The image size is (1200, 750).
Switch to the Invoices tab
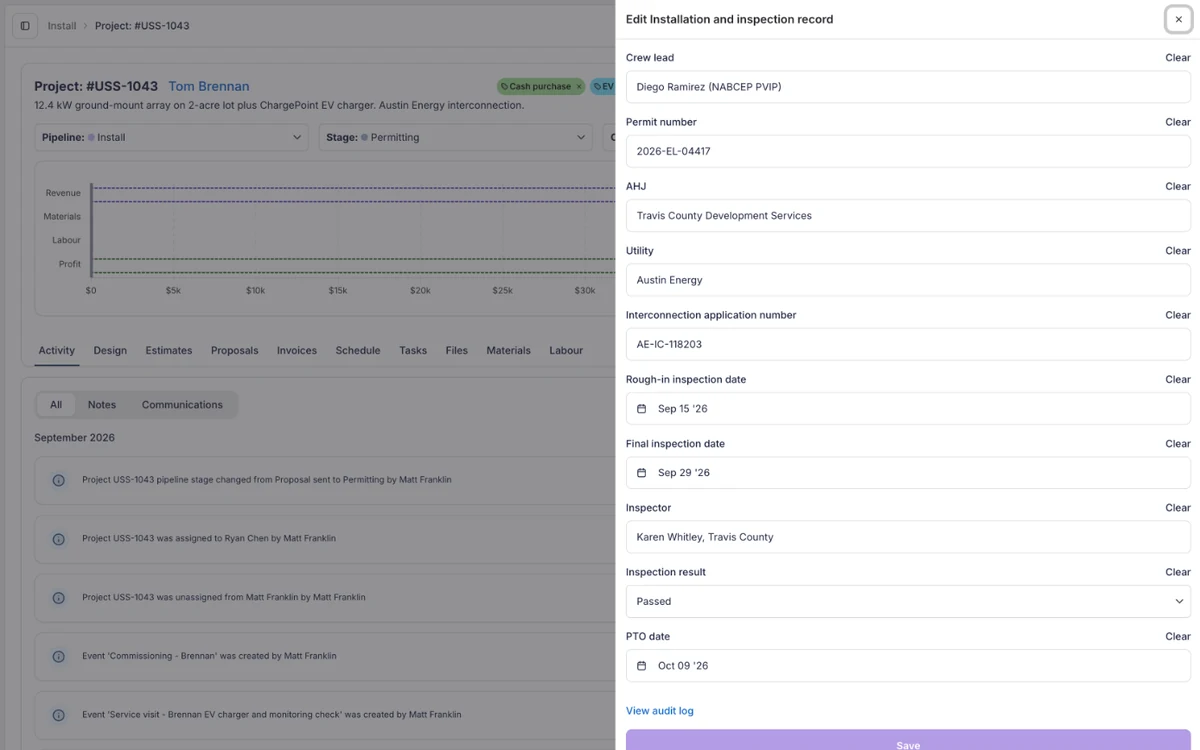pyautogui.click(x=297, y=351)
